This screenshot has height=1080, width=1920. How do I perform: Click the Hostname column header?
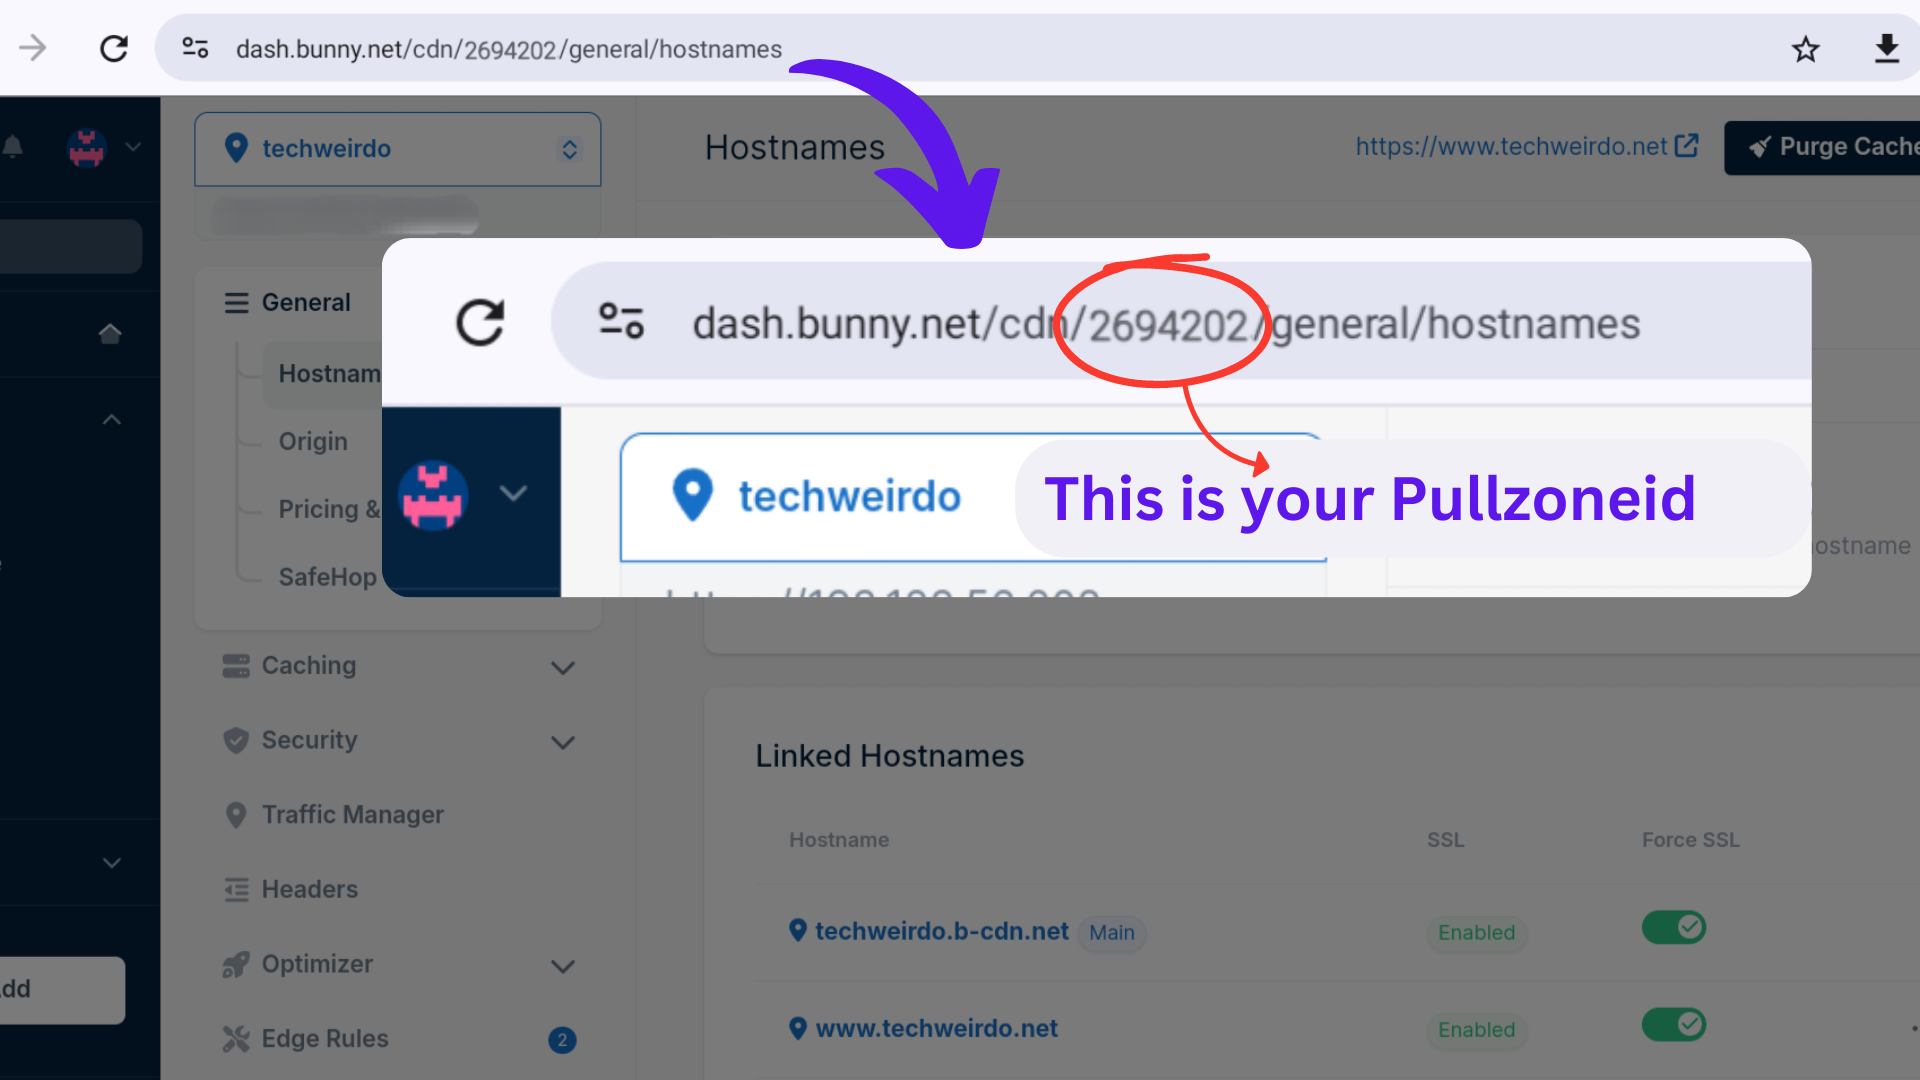point(839,840)
